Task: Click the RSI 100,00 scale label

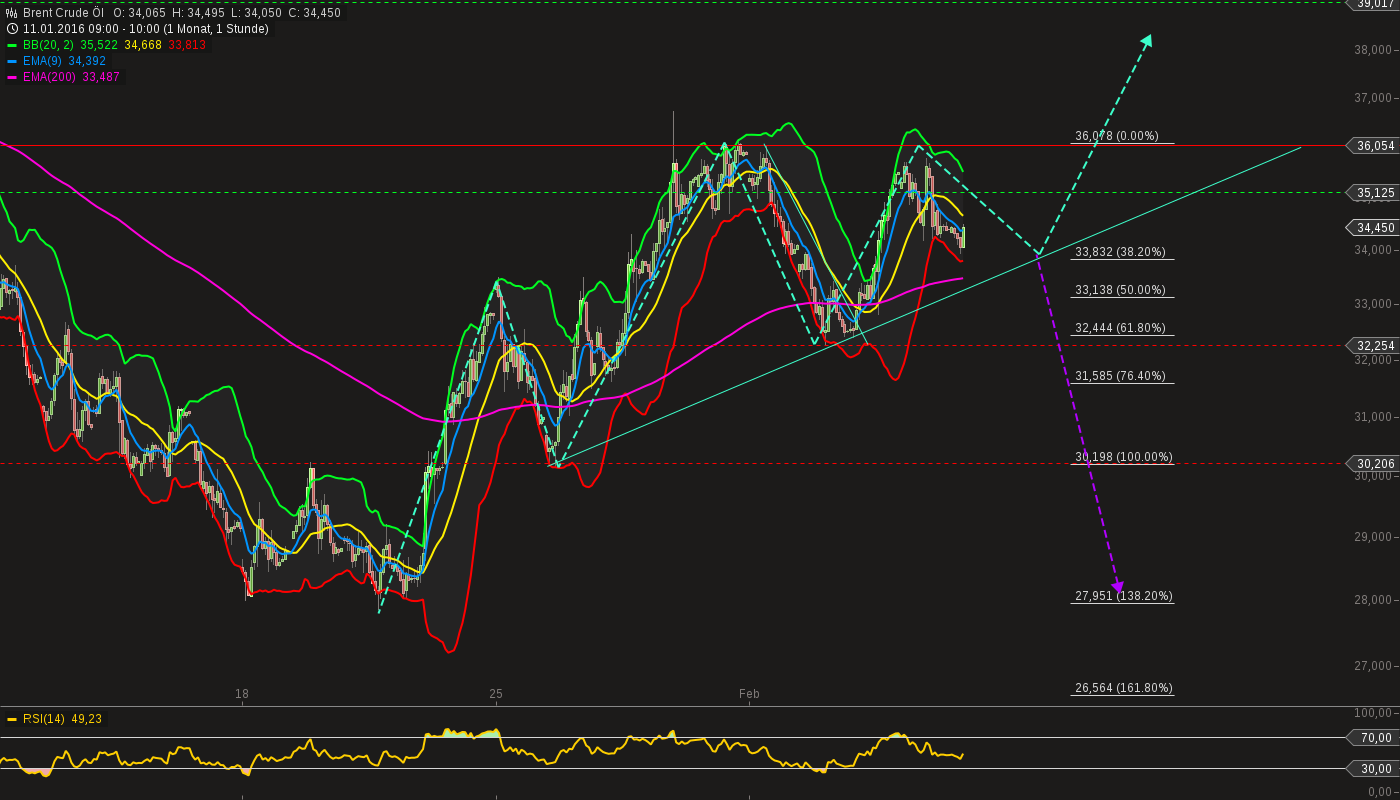Action: [x=1373, y=712]
